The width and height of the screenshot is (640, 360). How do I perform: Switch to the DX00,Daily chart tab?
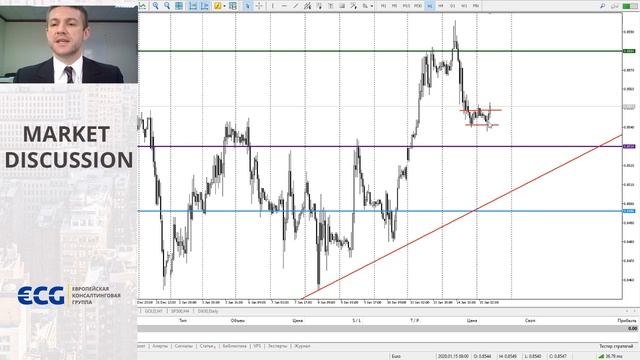pyautogui.click(x=208, y=311)
